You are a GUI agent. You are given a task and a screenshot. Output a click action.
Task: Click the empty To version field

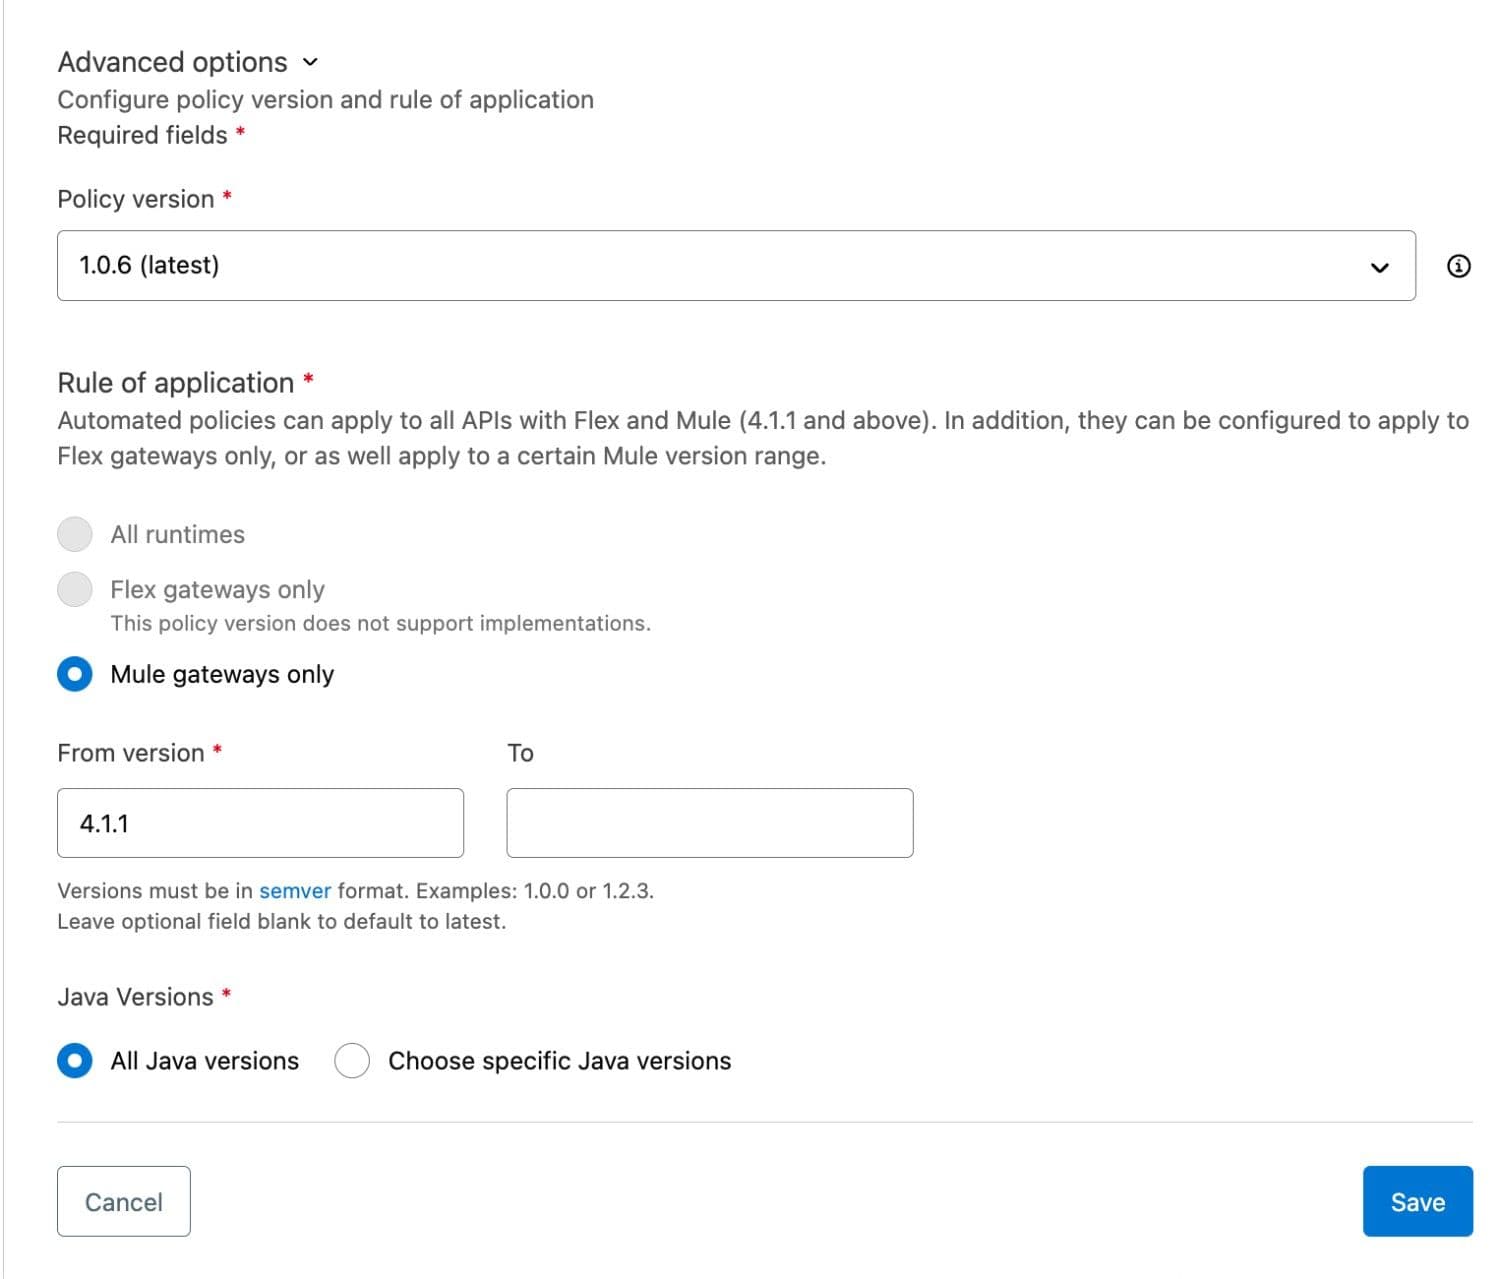709,822
